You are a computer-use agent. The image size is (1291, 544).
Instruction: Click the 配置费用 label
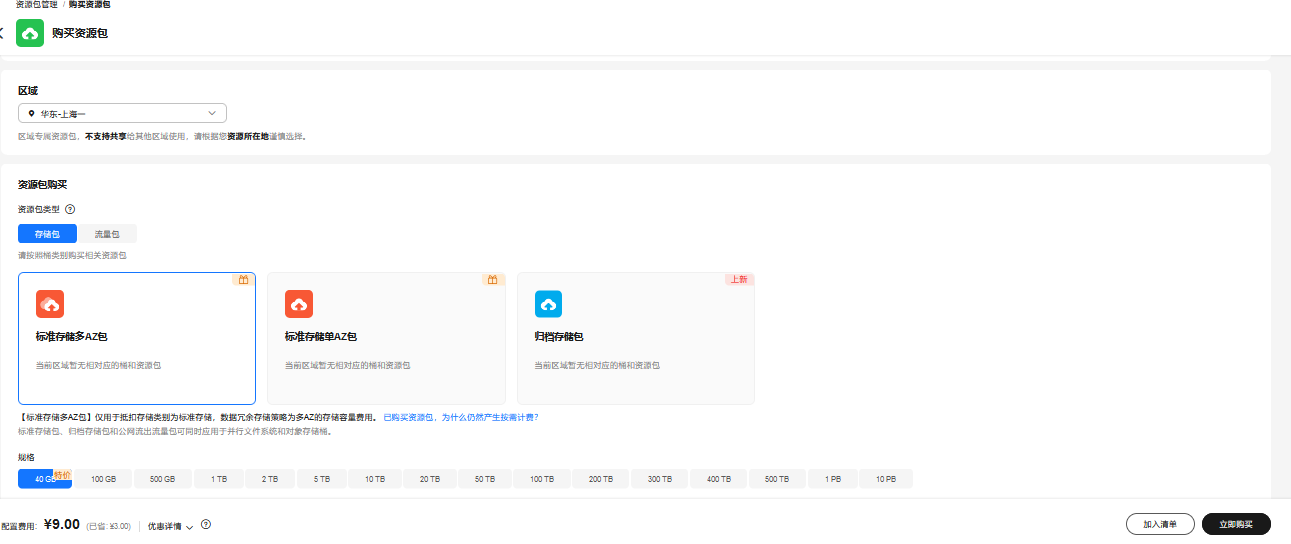(18, 526)
